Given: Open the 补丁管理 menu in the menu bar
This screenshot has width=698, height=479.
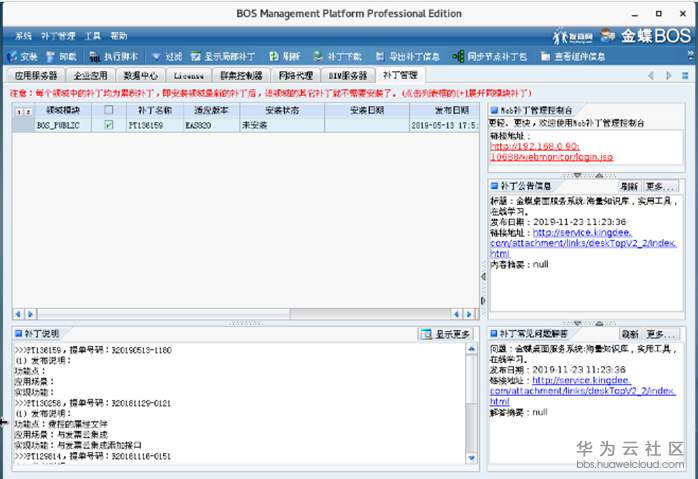Looking at the screenshot, I should 58,36.
